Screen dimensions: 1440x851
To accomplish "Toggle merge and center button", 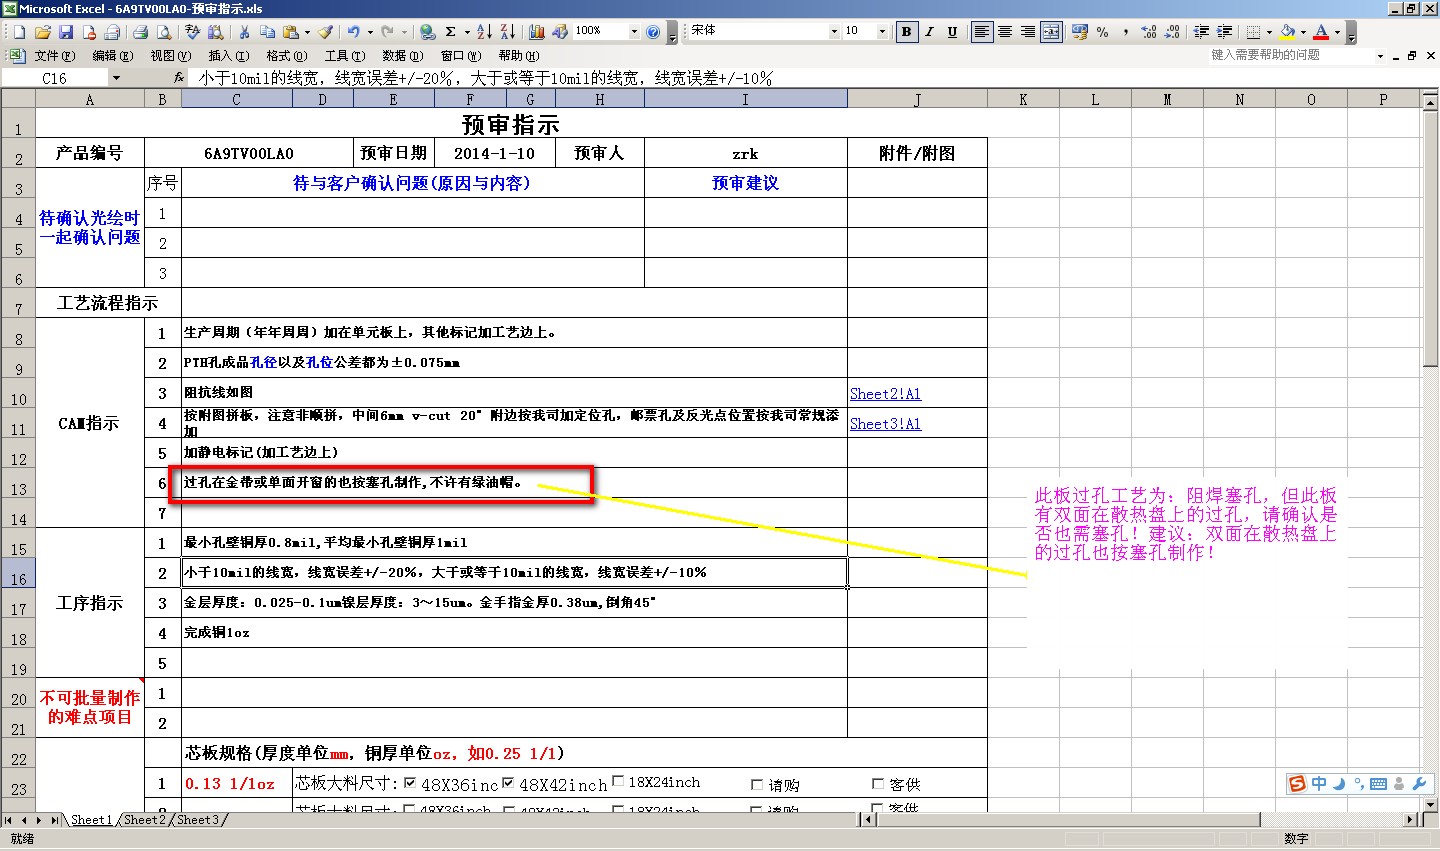I will coord(1051,32).
